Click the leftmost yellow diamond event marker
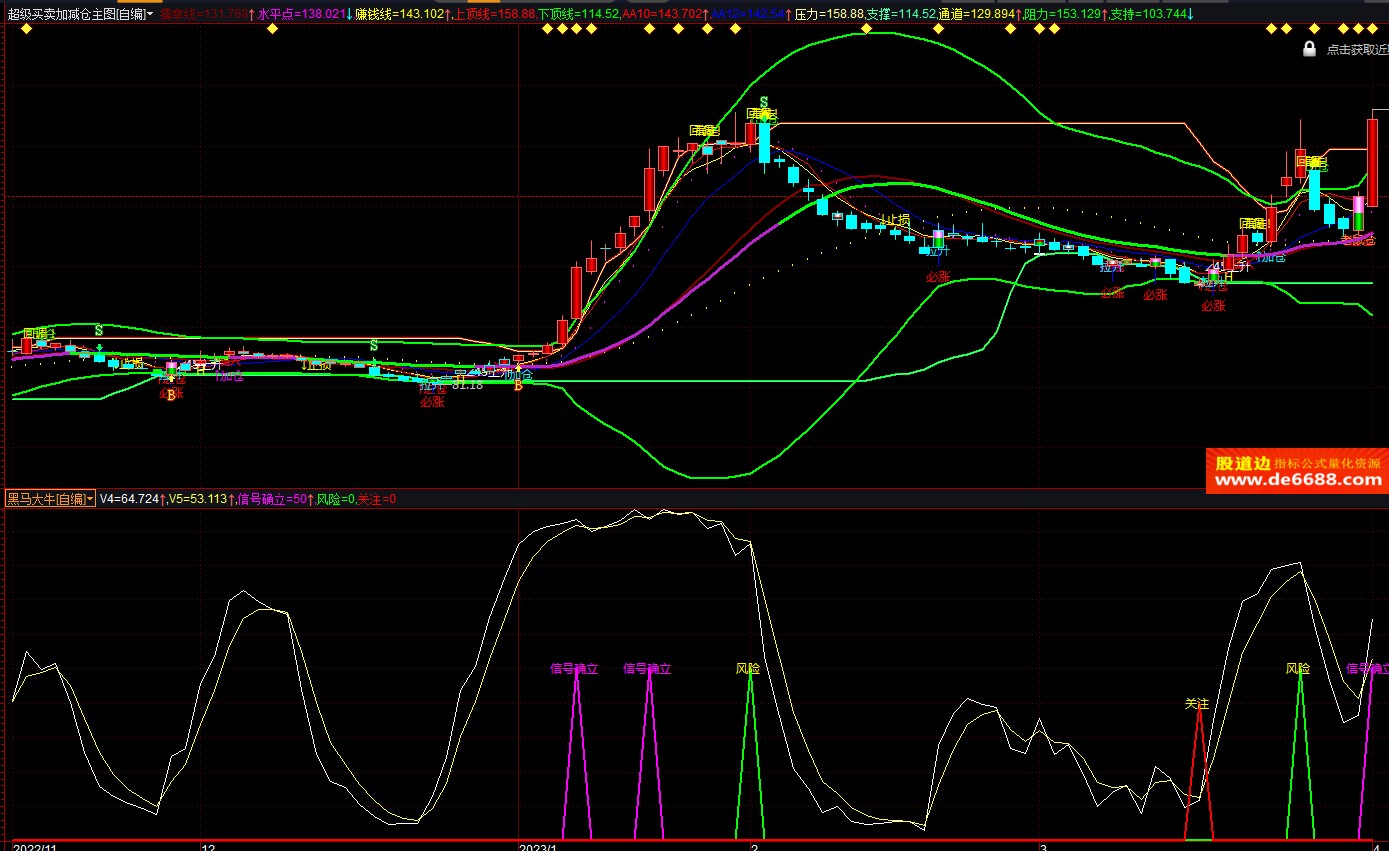The width and height of the screenshot is (1389, 851). pyautogui.click(x=26, y=29)
